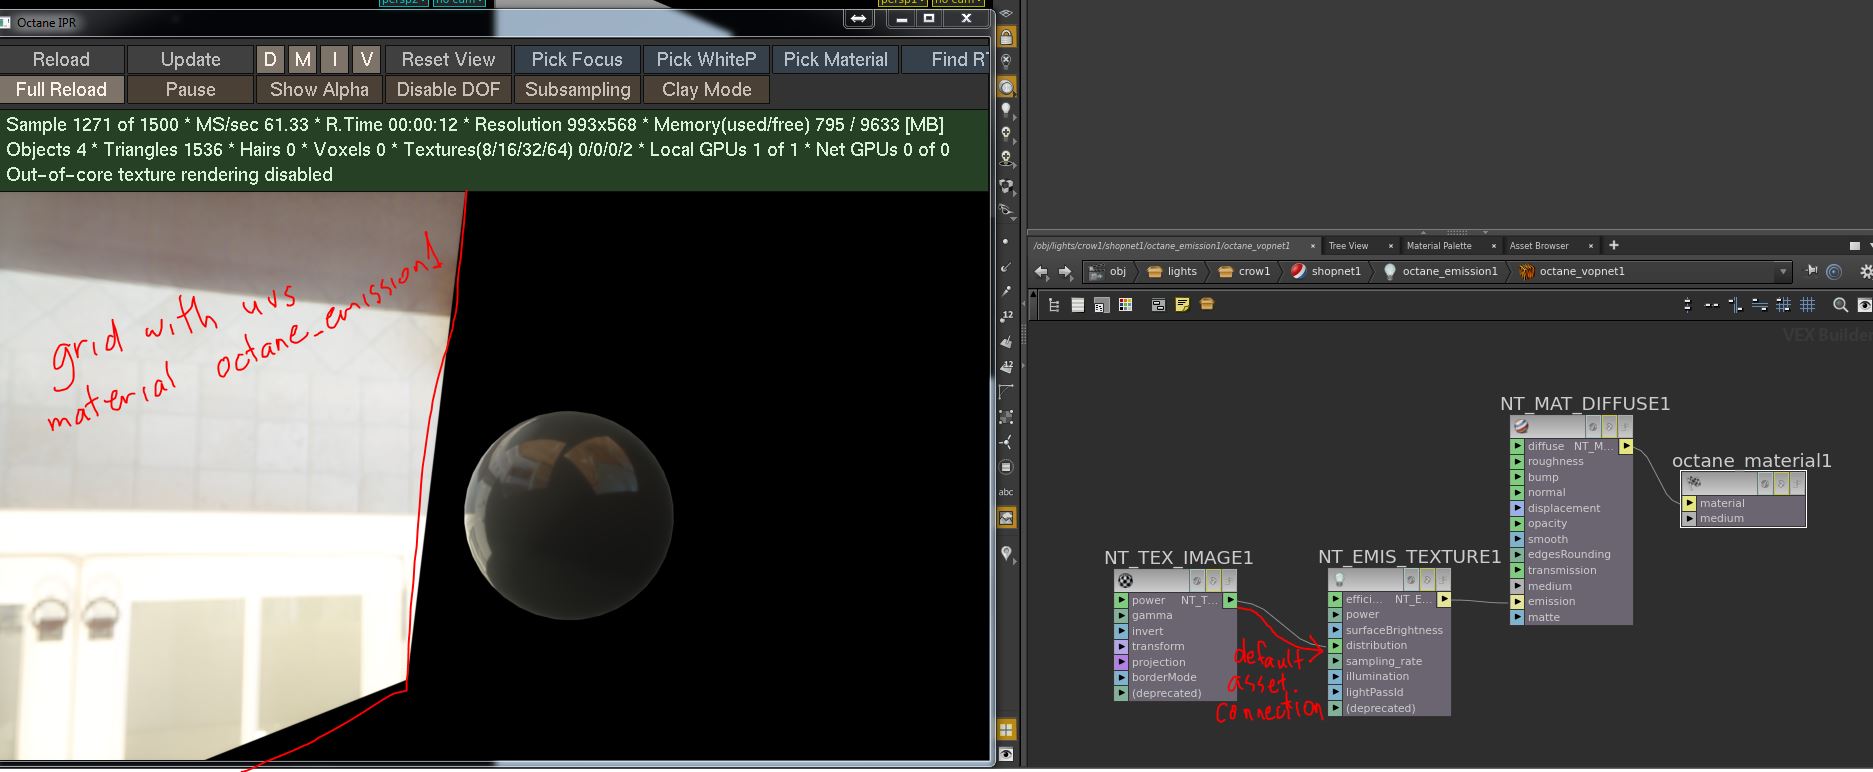Open the network path dropdown arrow
The image size is (1873, 772).
tap(1782, 271)
